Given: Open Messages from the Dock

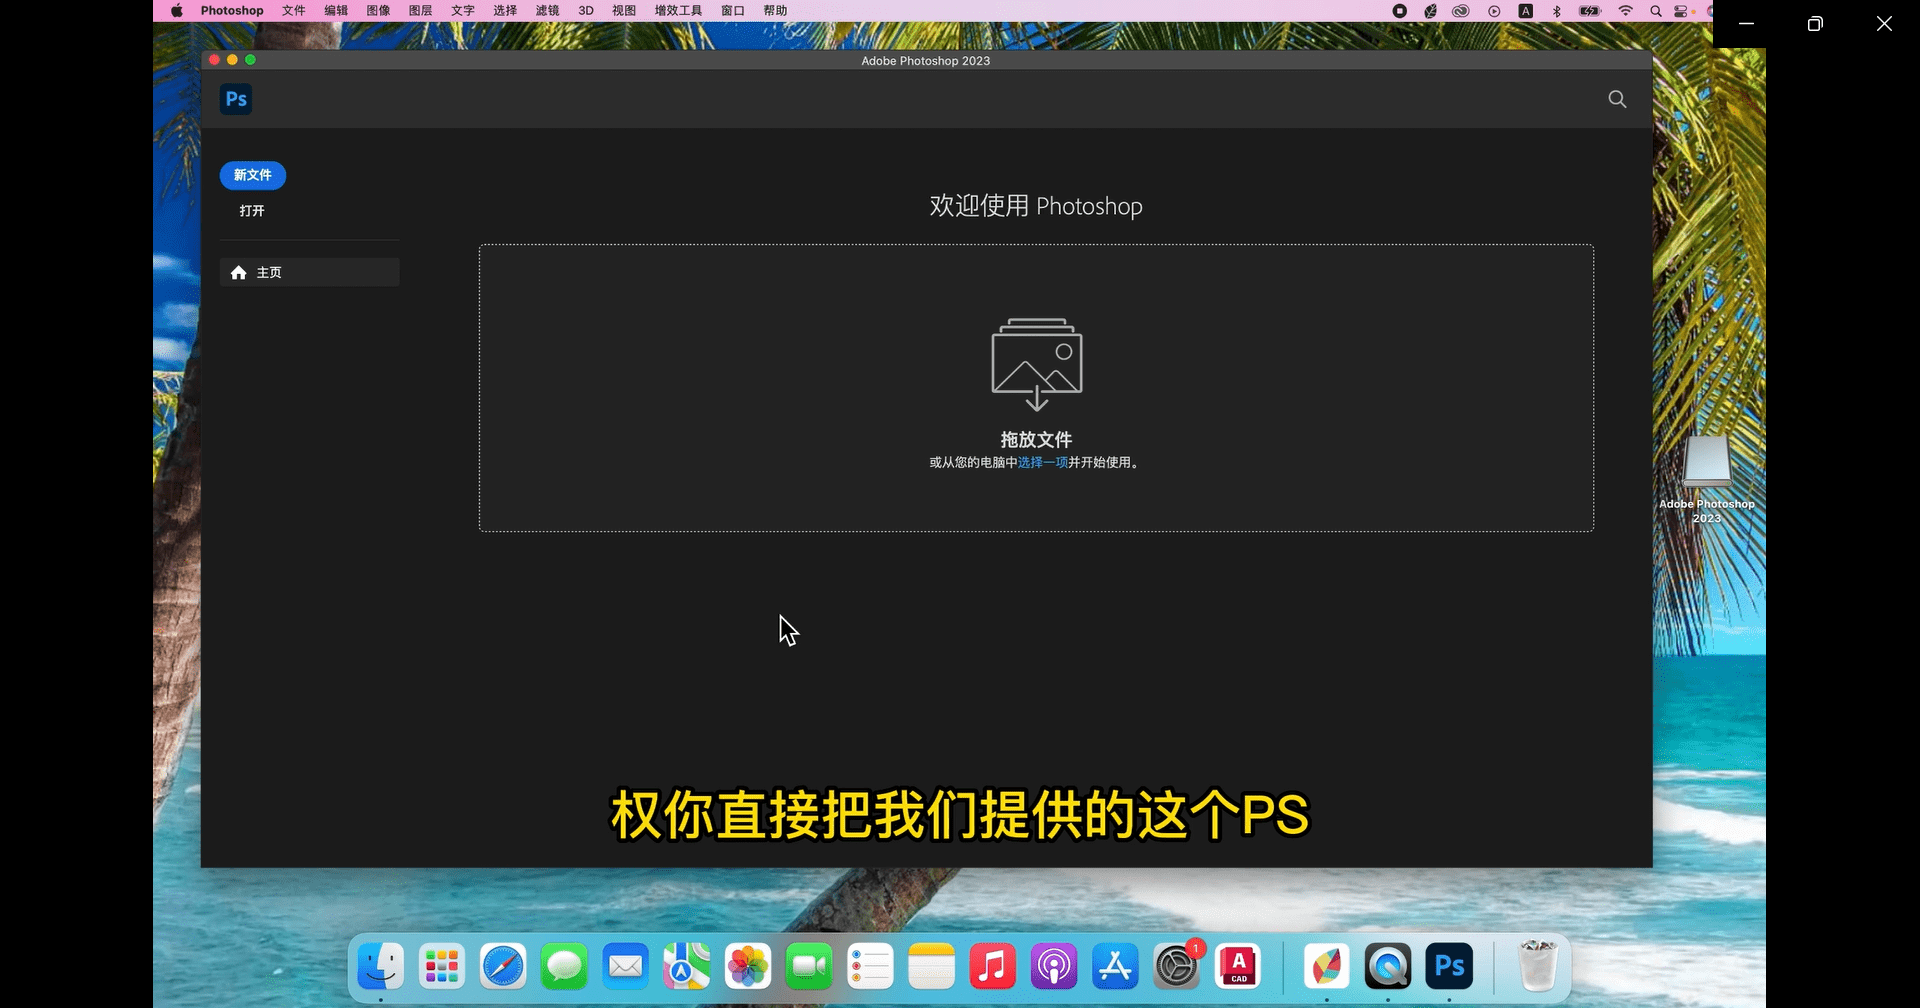Looking at the screenshot, I should coord(564,966).
